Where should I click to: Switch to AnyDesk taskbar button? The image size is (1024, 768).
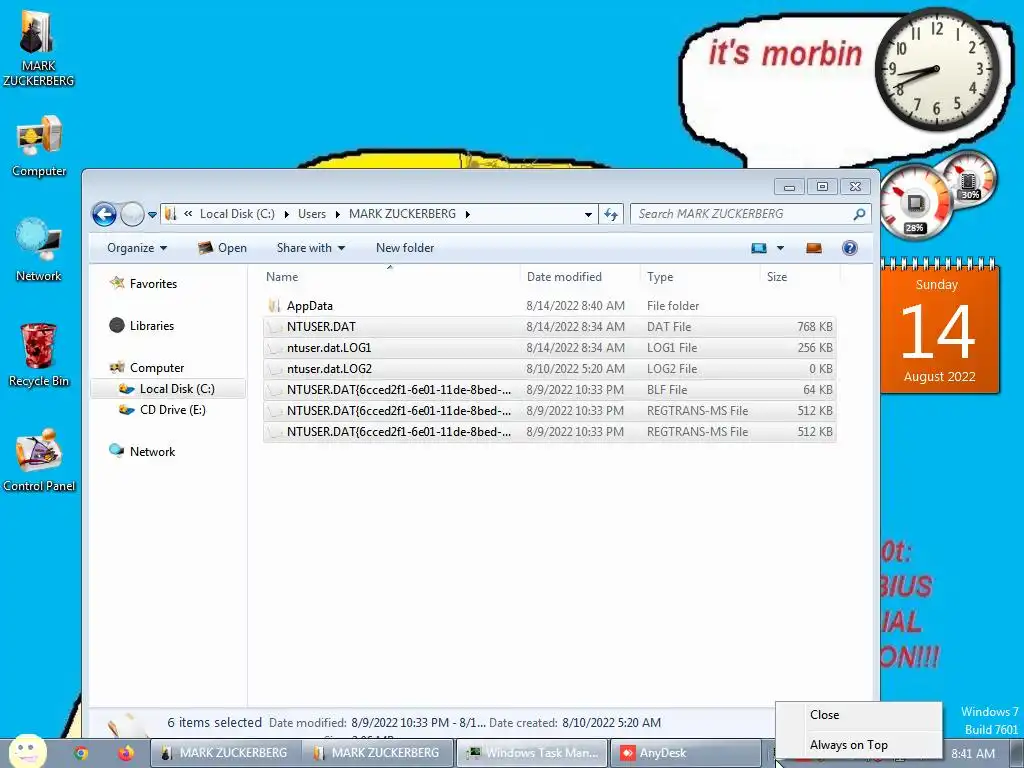pyautogui.click(x=685, y=753)
